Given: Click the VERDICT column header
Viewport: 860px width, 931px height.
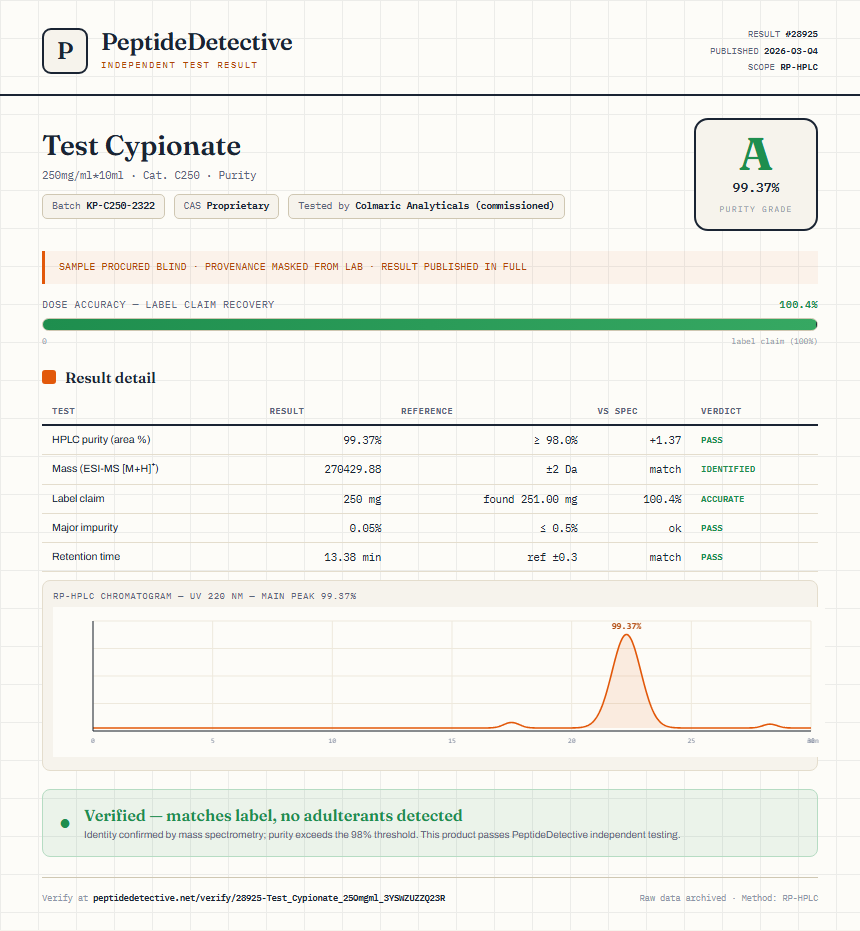Looking at the screenshot, I should pyautogui.click(x=721, y=411).
